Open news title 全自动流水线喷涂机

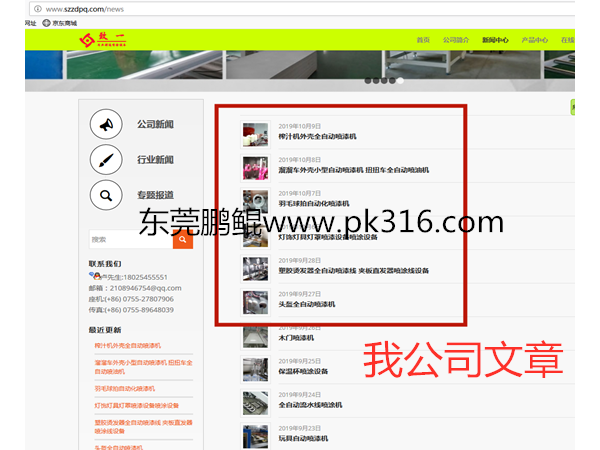point(310,405)
